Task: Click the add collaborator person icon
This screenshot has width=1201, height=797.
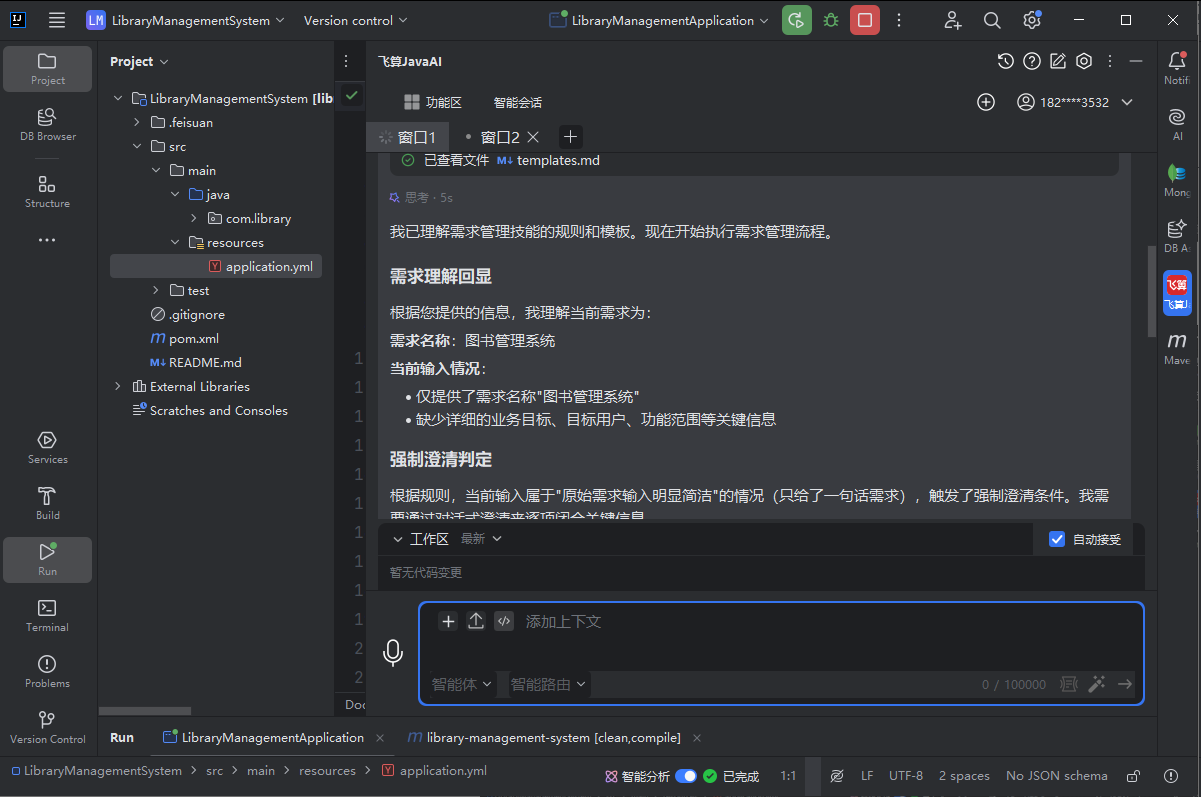Action: coord(952,20)
